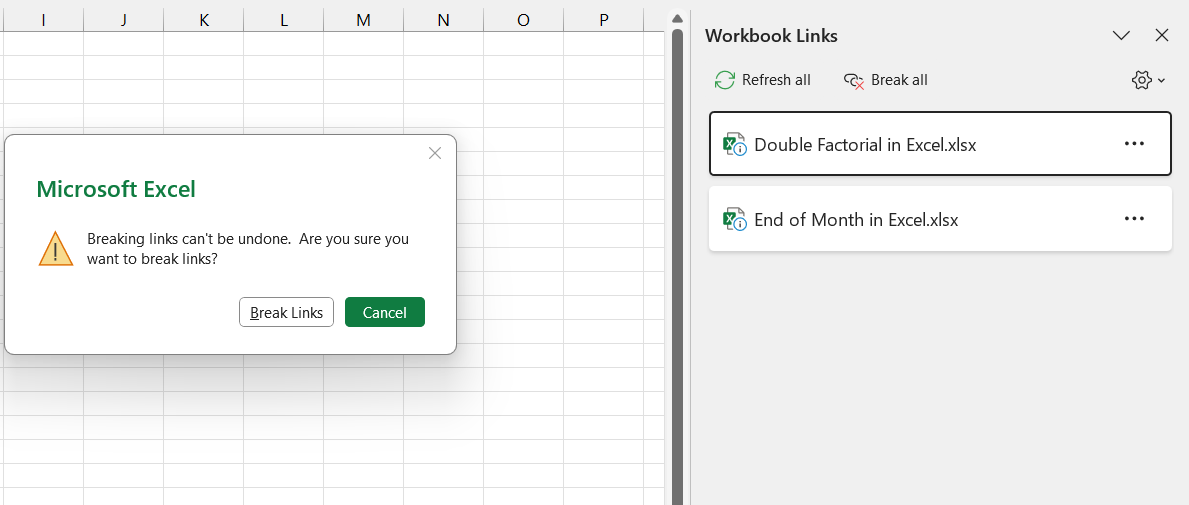Image resolution: width=1189 pixels, height=505 pixels.
Task: Click the Refresh all icon
Action: (725, 80)
